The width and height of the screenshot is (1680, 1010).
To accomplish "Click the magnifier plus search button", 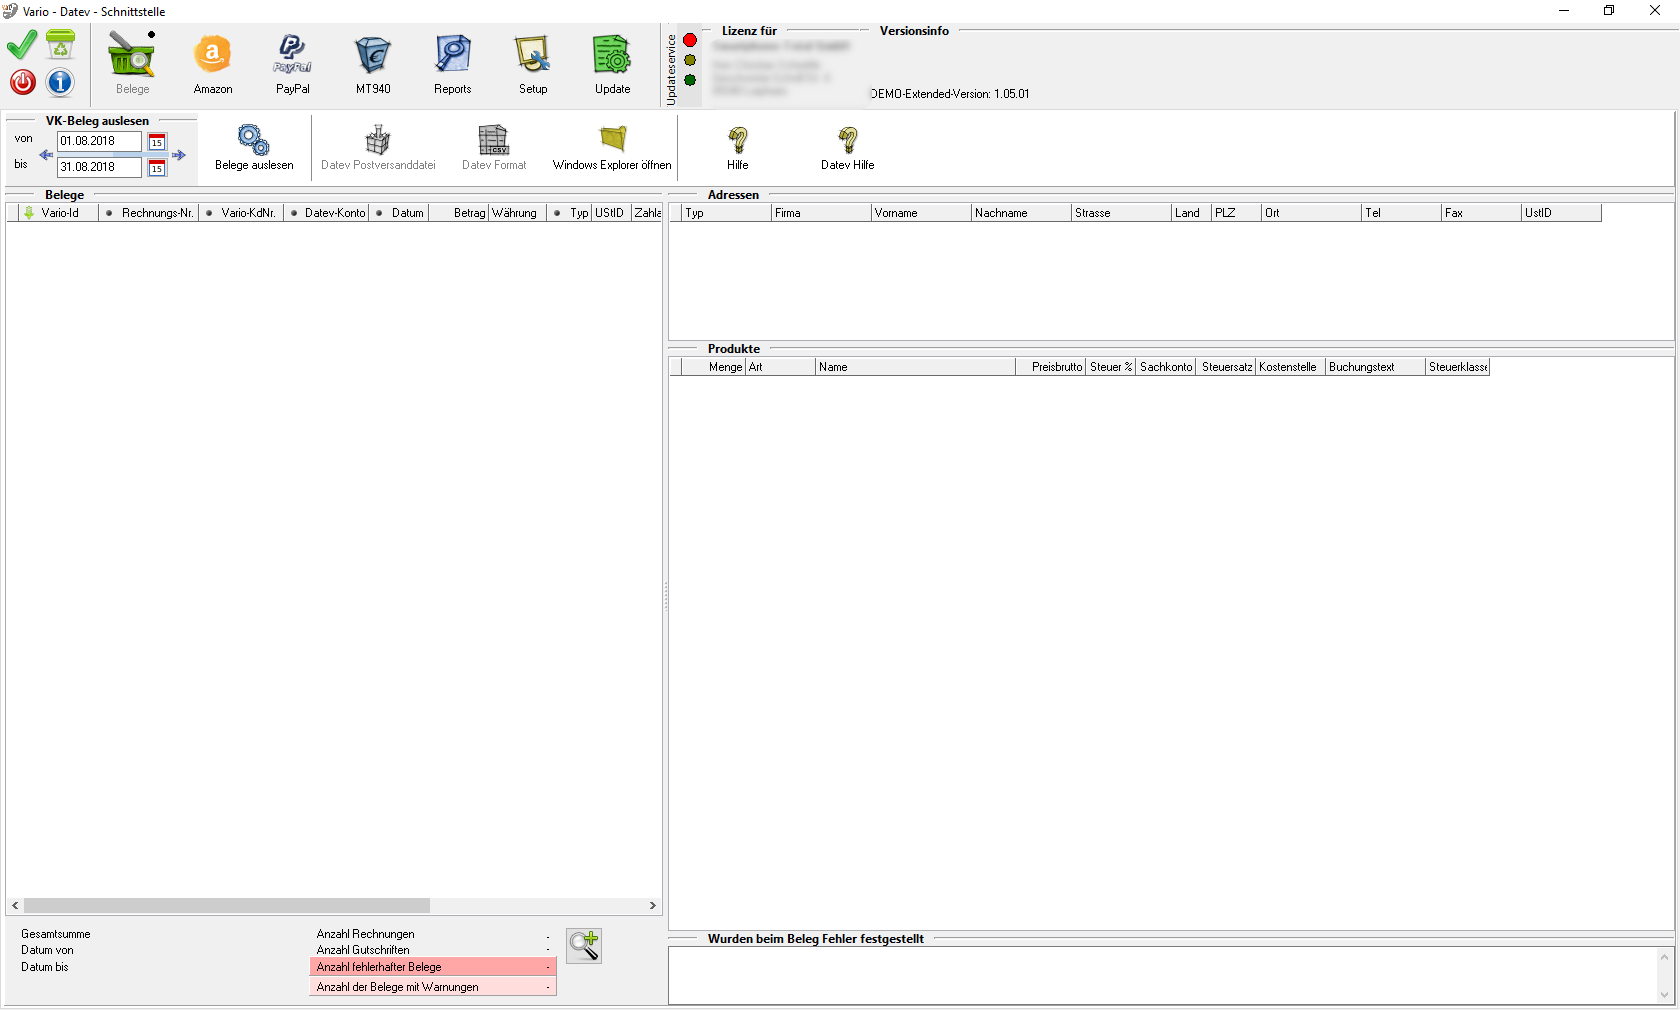I will [584, 945].
